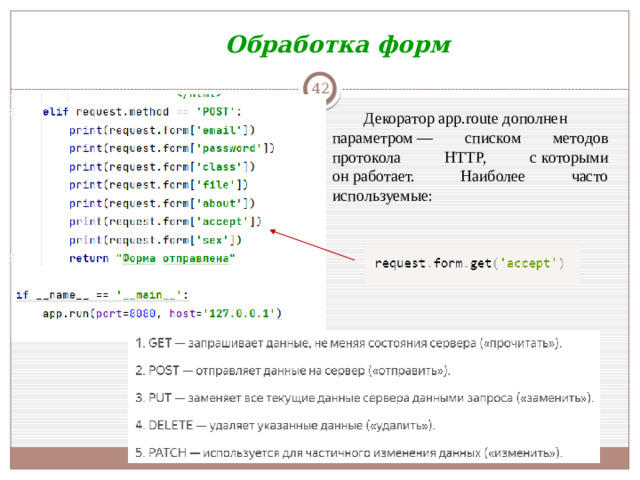The height and width of the screenshot is (480, 640).
Task: Click the snippet request.form.get('accept')
Action: [x=469, y=263]
